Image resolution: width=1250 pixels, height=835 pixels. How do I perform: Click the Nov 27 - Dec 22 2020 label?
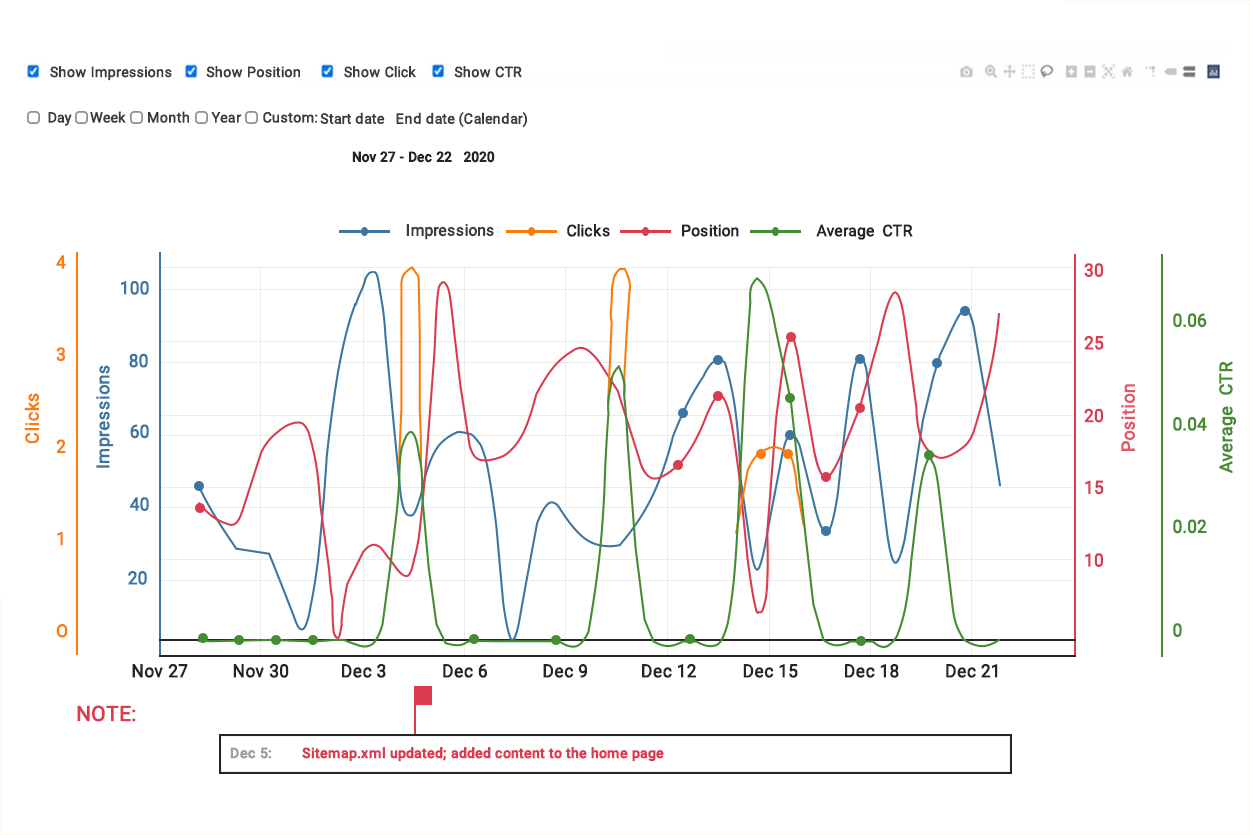[423, 157]
